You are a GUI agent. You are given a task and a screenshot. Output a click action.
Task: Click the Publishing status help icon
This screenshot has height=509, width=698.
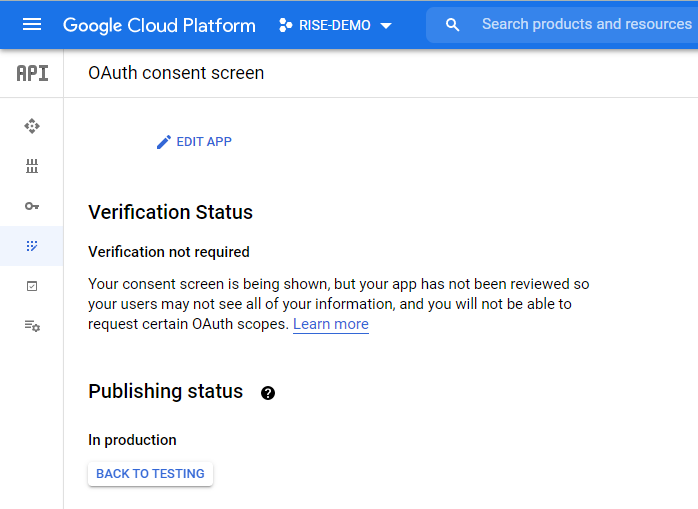pyautogui.click(x=268, y=393)
